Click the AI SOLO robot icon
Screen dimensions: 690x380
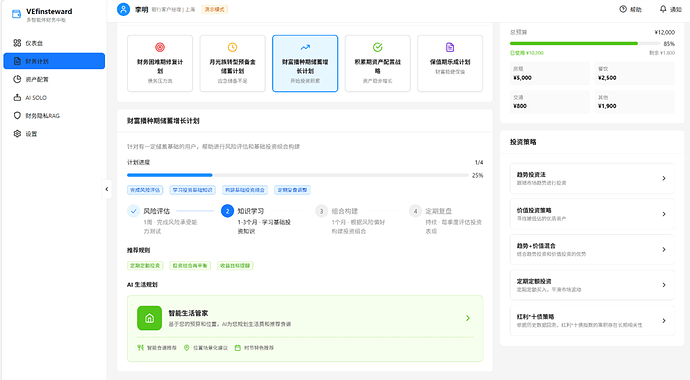[17, 97]
